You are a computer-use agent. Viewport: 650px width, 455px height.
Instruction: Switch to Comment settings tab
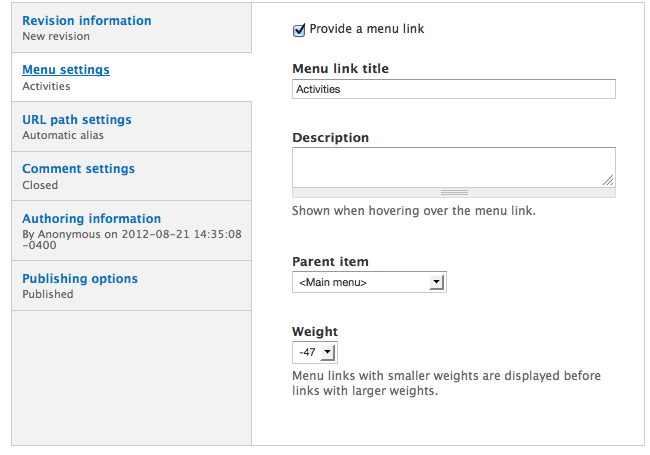coord(131,176)
